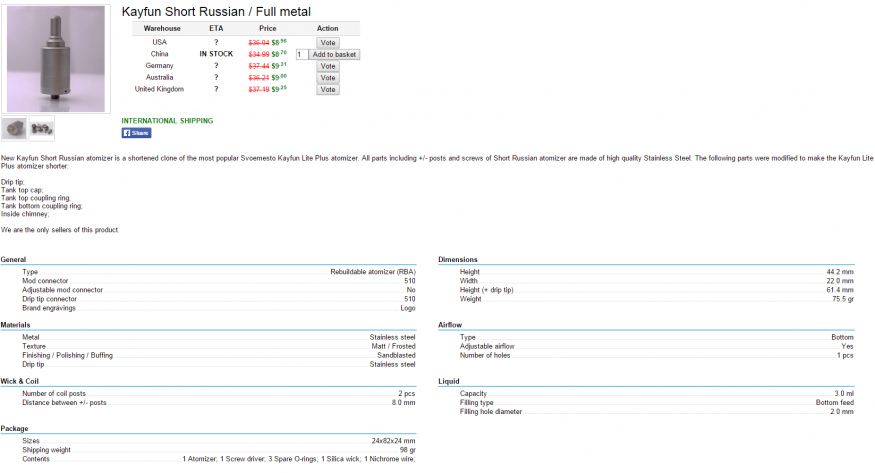Click the Tank top cap list line

click(22, 190)
